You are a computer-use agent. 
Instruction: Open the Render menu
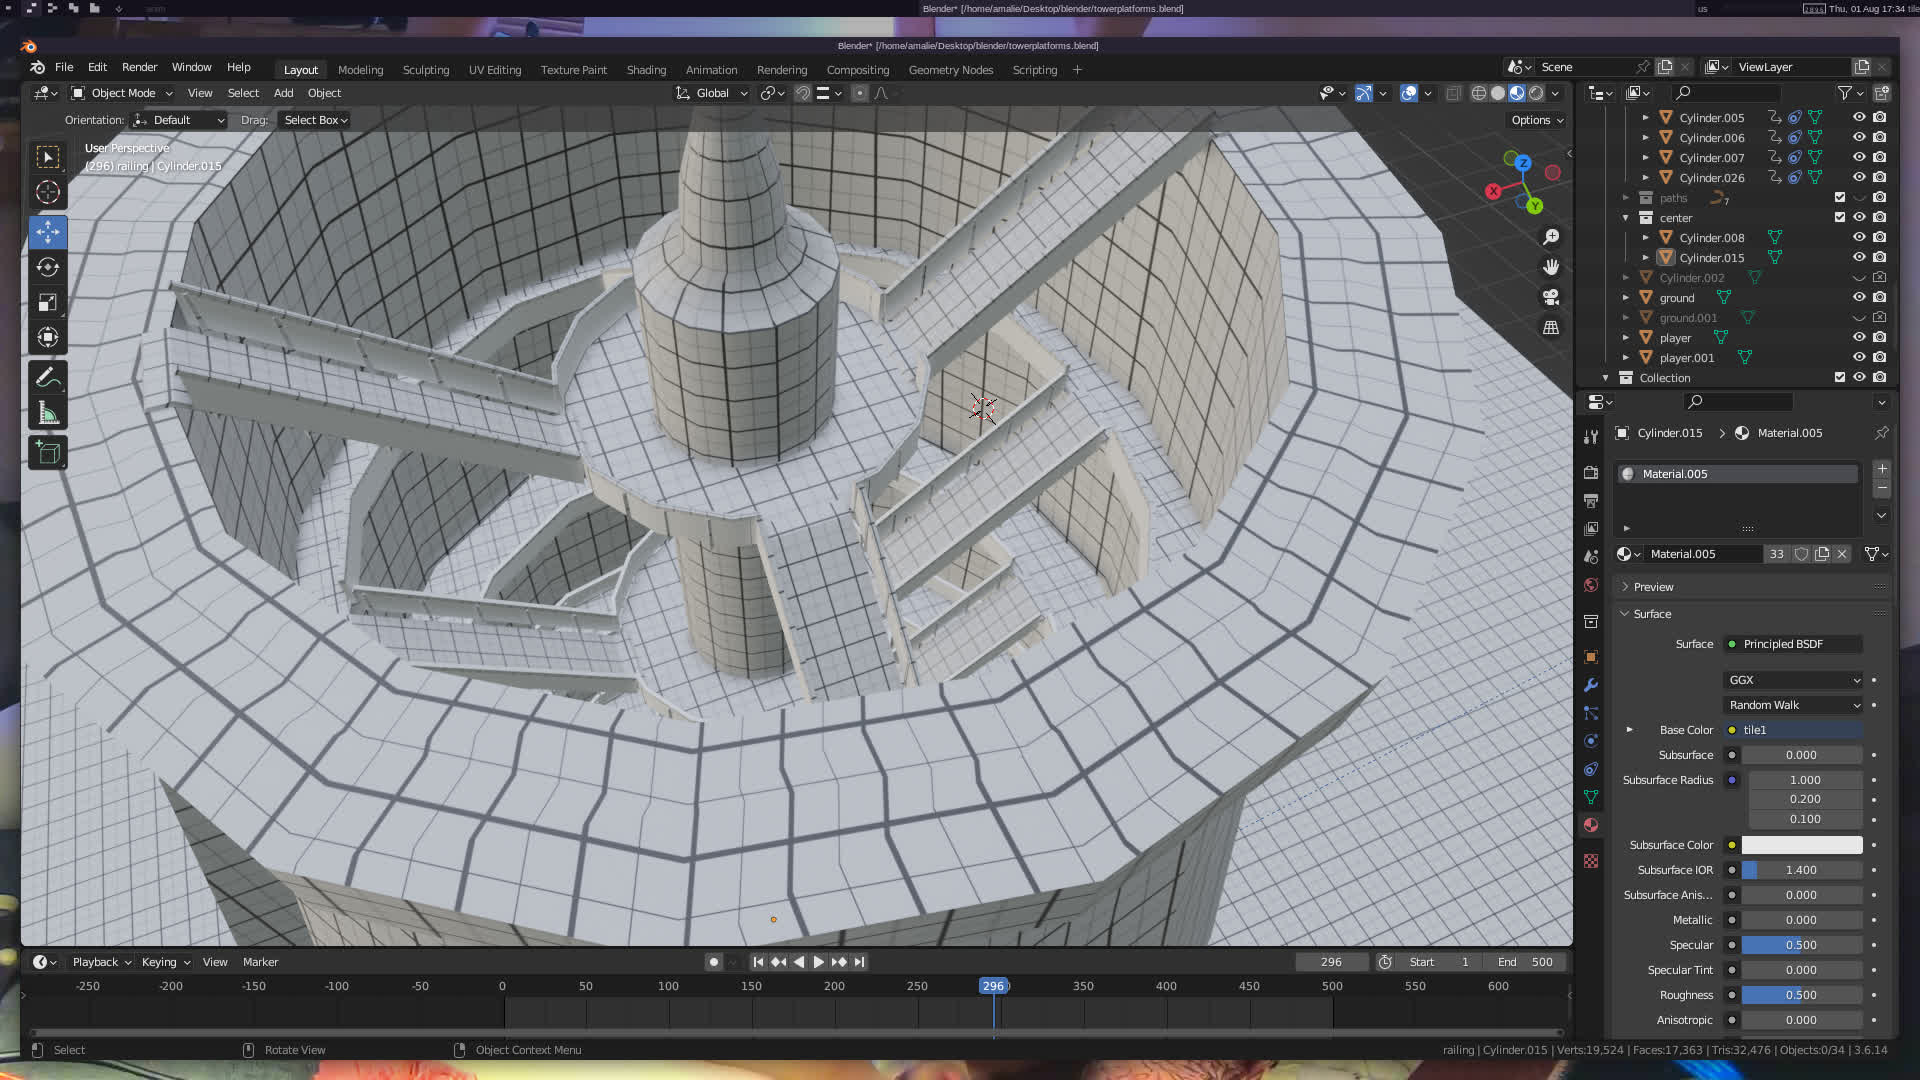pyautogui.click(x=139, y=67)
